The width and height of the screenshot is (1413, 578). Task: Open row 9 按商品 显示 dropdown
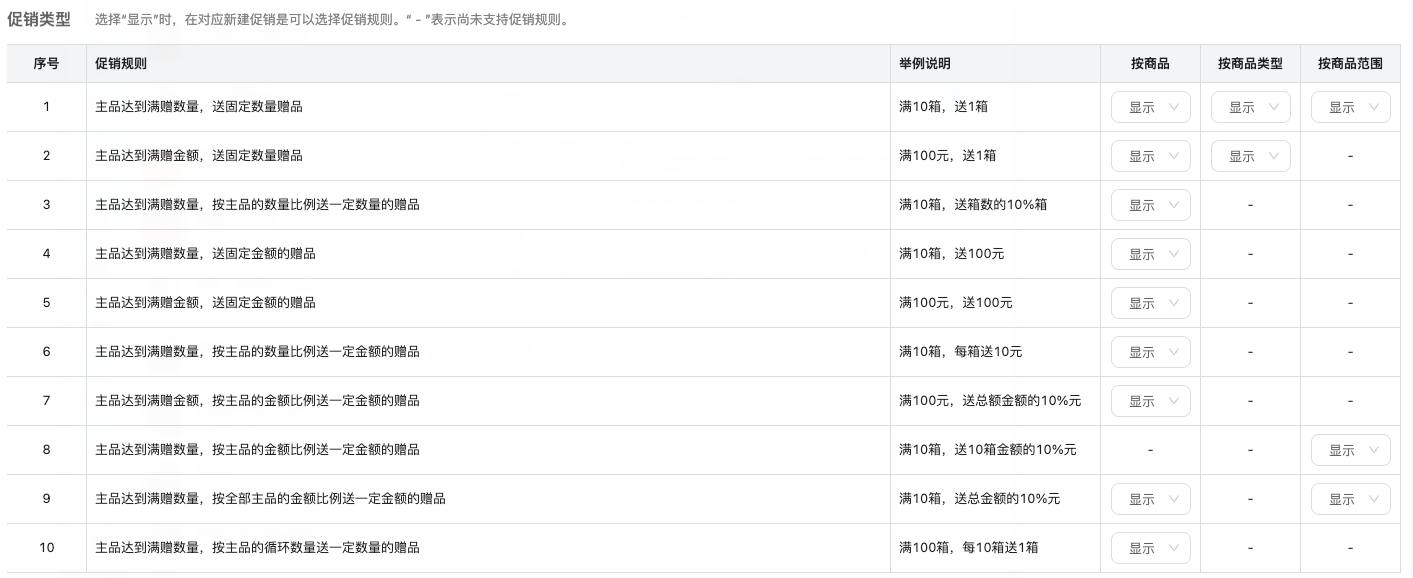coord(1150,499)
